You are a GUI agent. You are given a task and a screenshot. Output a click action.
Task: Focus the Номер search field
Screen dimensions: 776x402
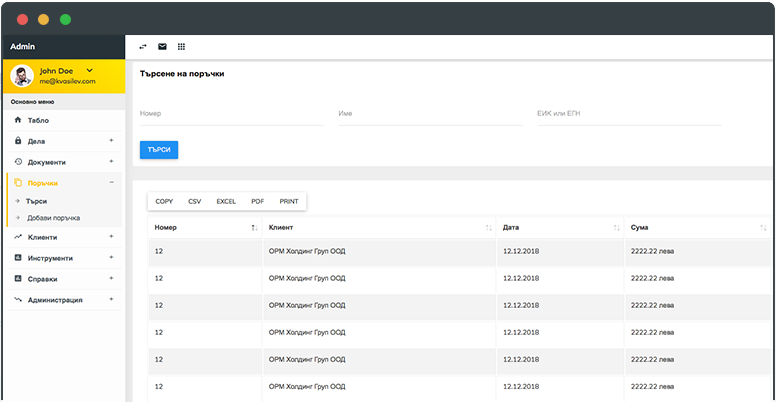[x=232, y=114]
